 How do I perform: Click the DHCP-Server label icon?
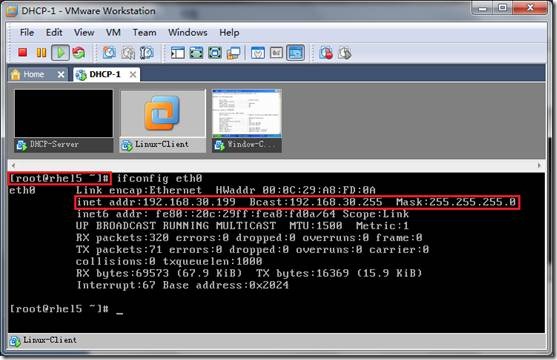click(x=22, y=145)
